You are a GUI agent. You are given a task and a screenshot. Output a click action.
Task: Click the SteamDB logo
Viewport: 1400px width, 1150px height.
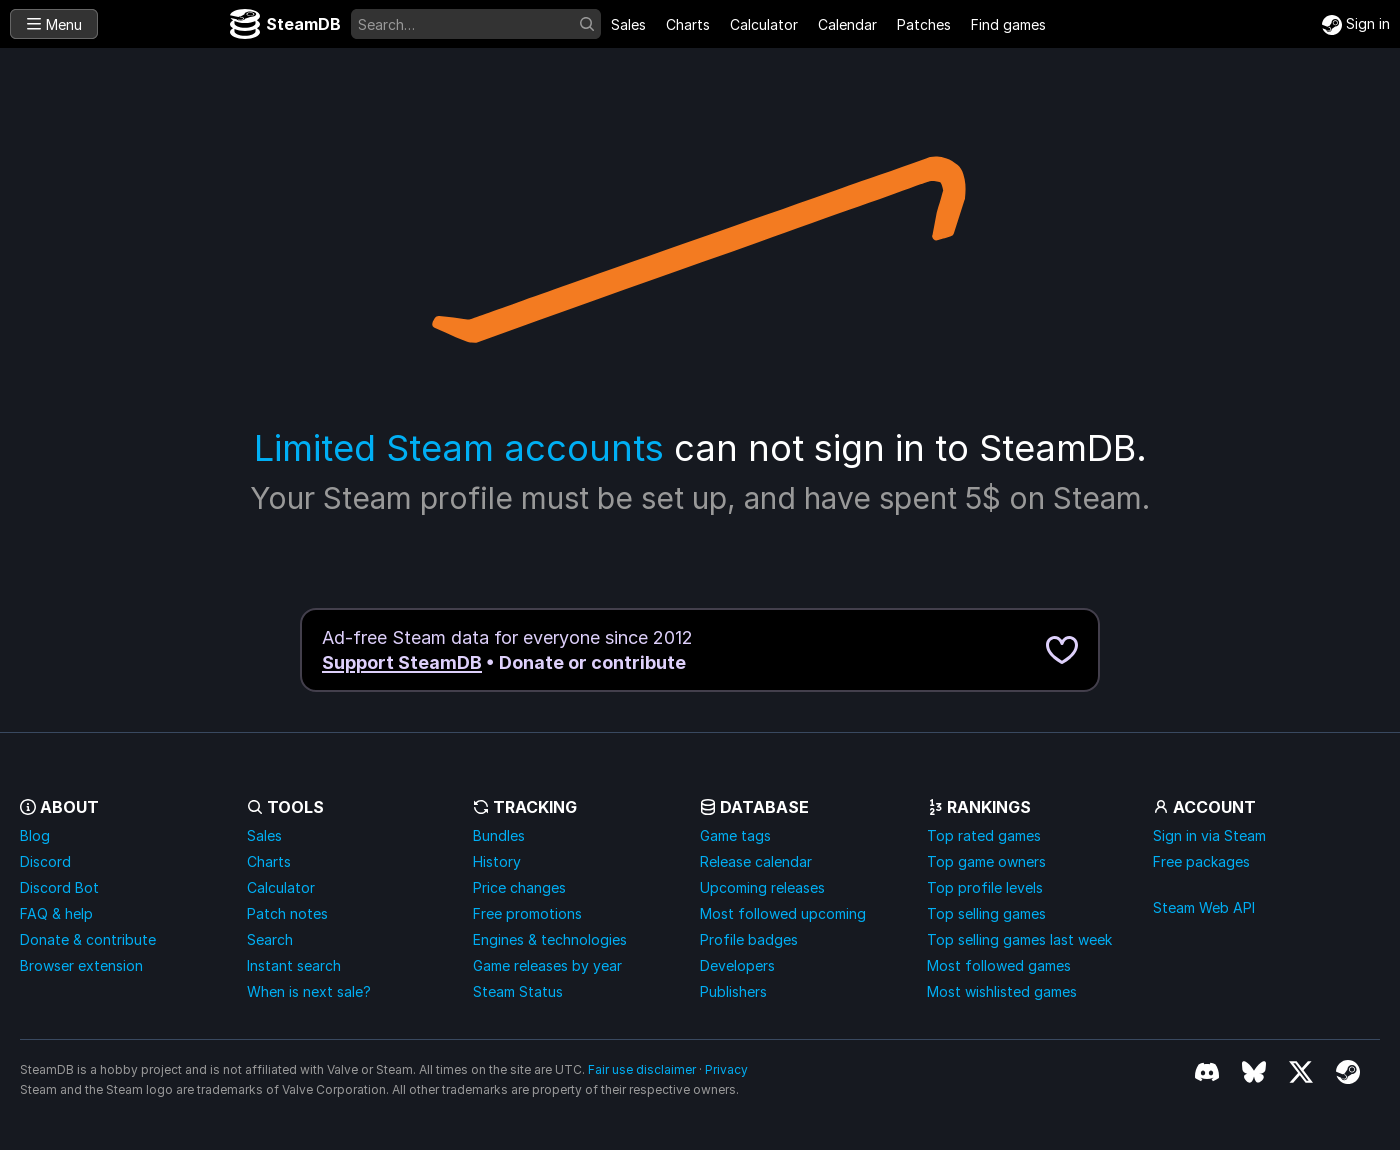pos(285,24)
